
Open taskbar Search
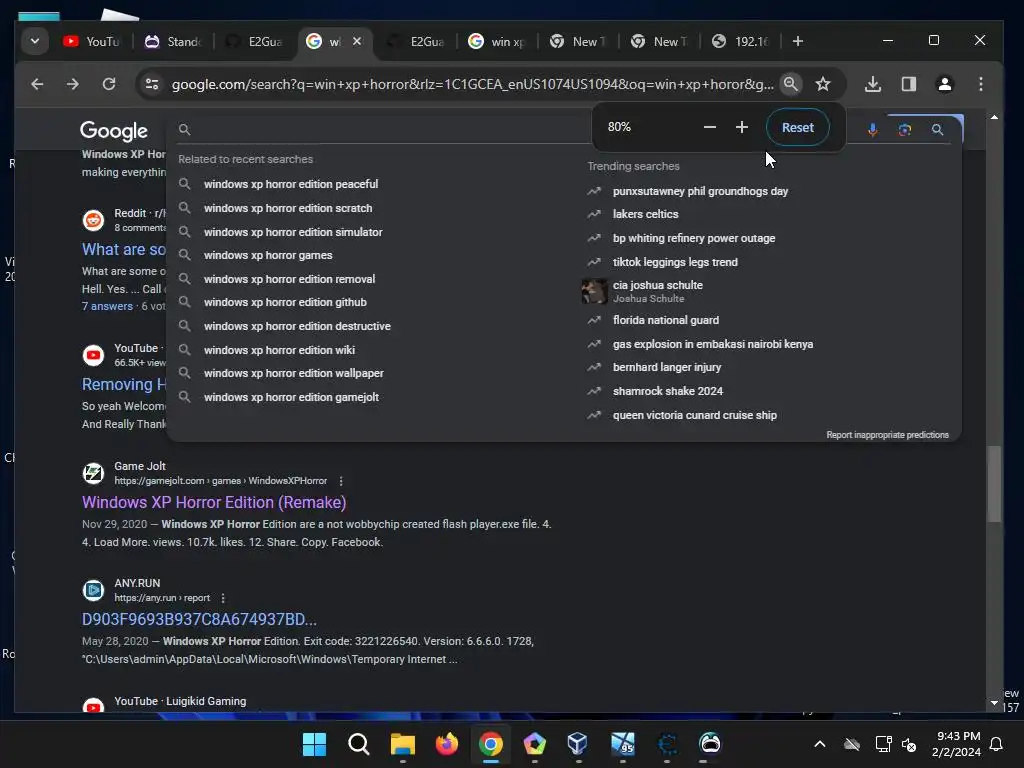358,744
